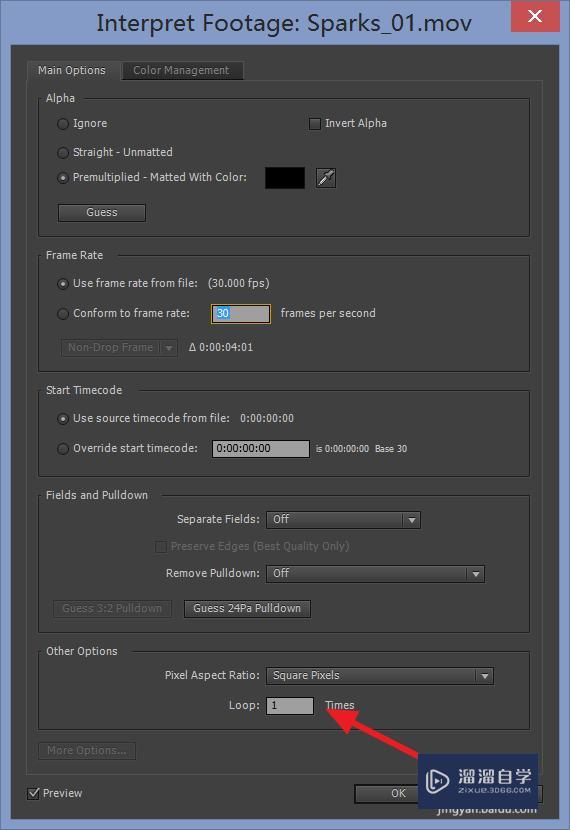Open the black matte color swatch
This screenshot has width=570, height=830.
click(x=285, y=178)
